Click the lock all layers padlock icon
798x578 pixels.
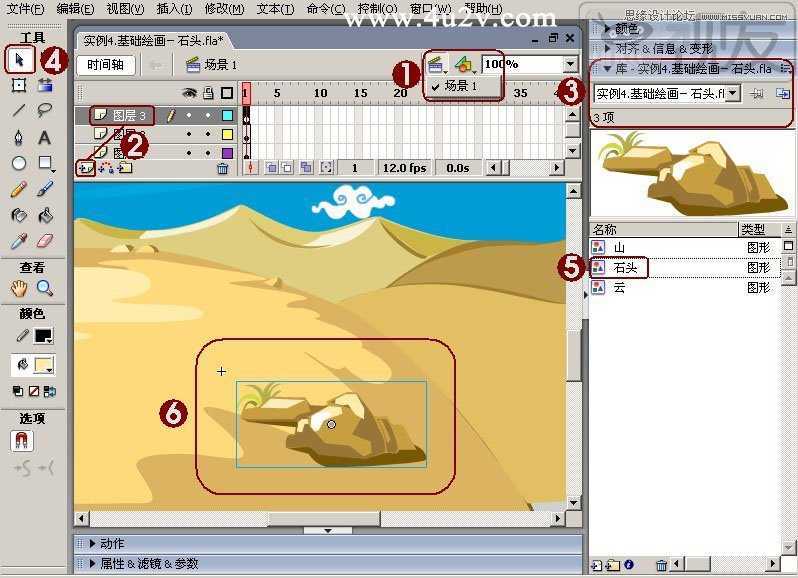208,93
